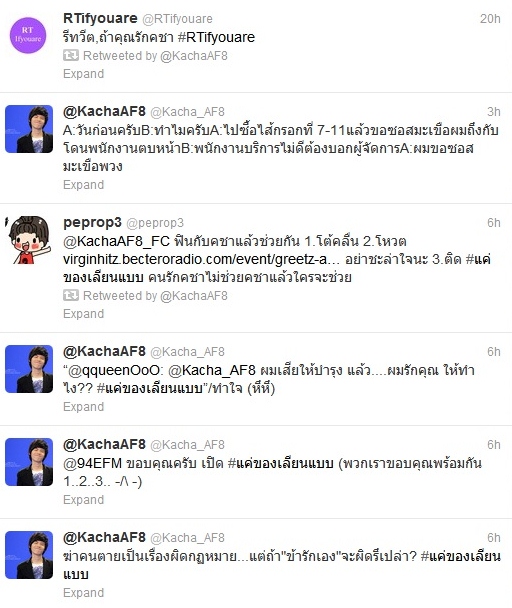
Task: Click the retweet icon under the RTifyouare tweet
Action: (71, 55)
